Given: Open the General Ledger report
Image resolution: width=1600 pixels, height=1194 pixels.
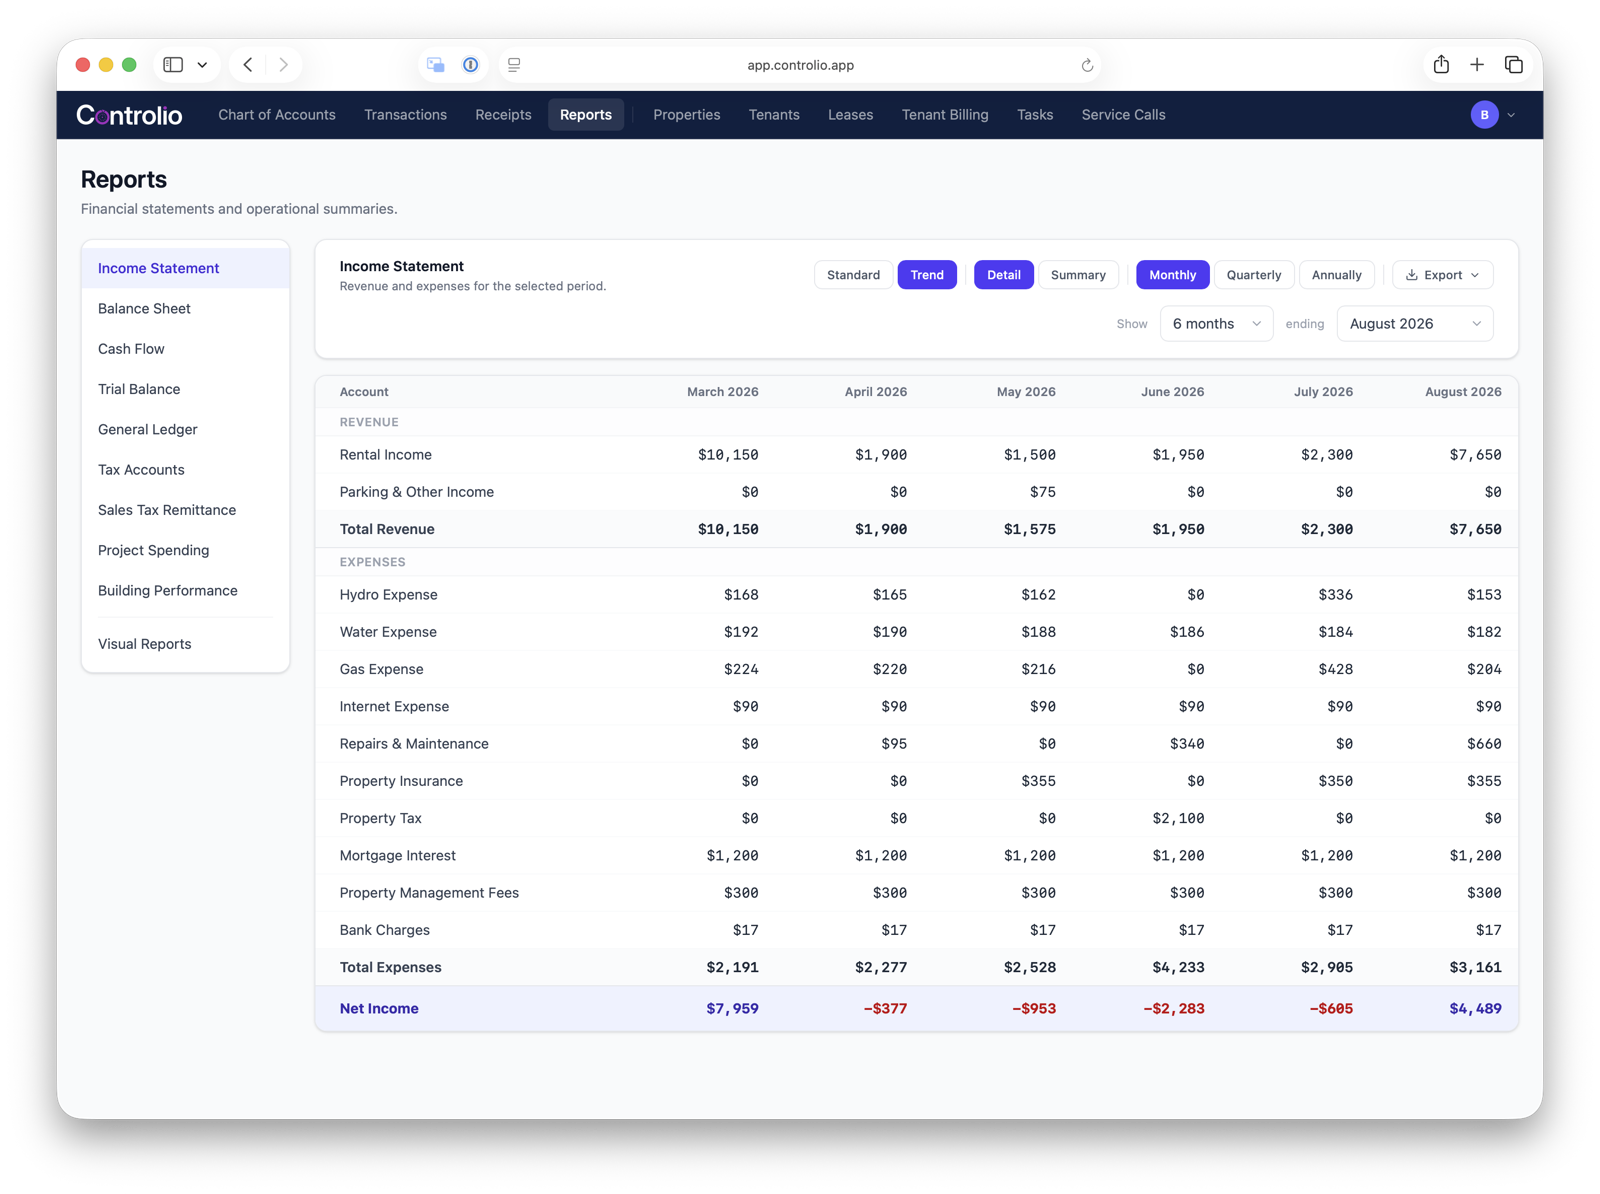Looking at the screenshot, I should [186, 430].
